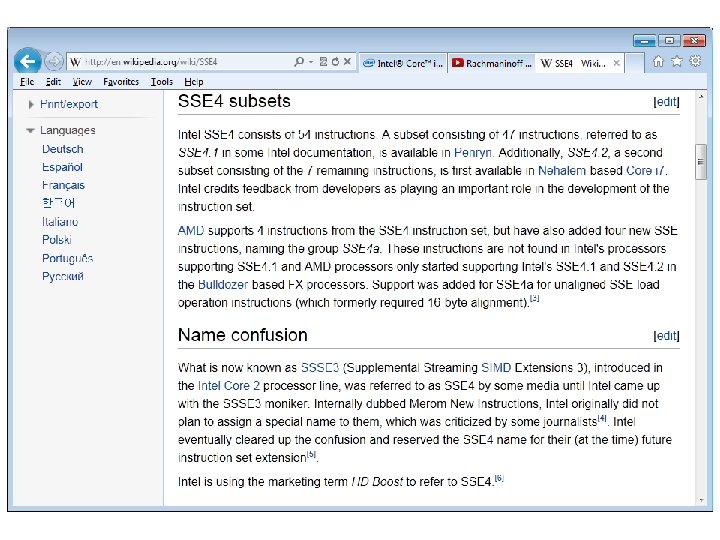
Task: Open a new tab button
Action: [634, 63]
